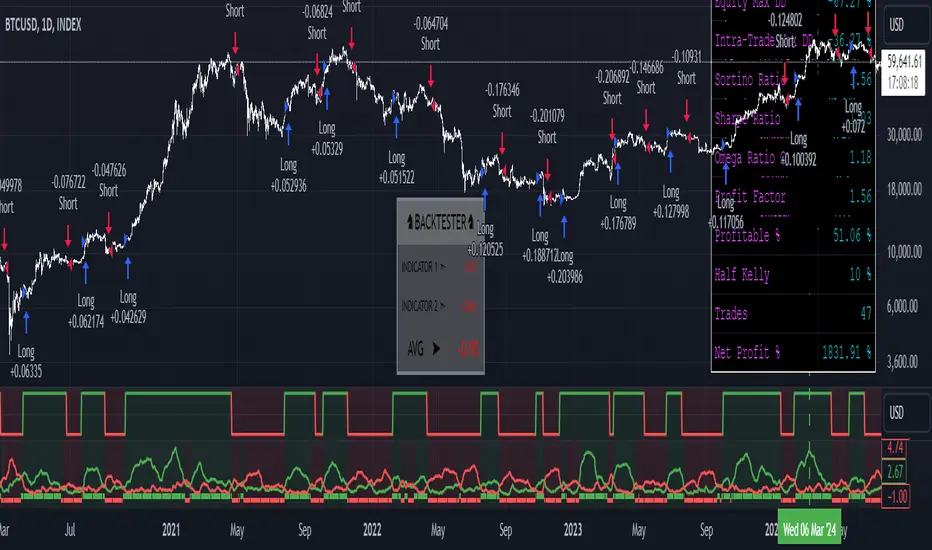Screen dimensions: 932x550
Task: Click the AVG row arrow in Backtester table
Action: pyautogui.click(x=436, y=348)
